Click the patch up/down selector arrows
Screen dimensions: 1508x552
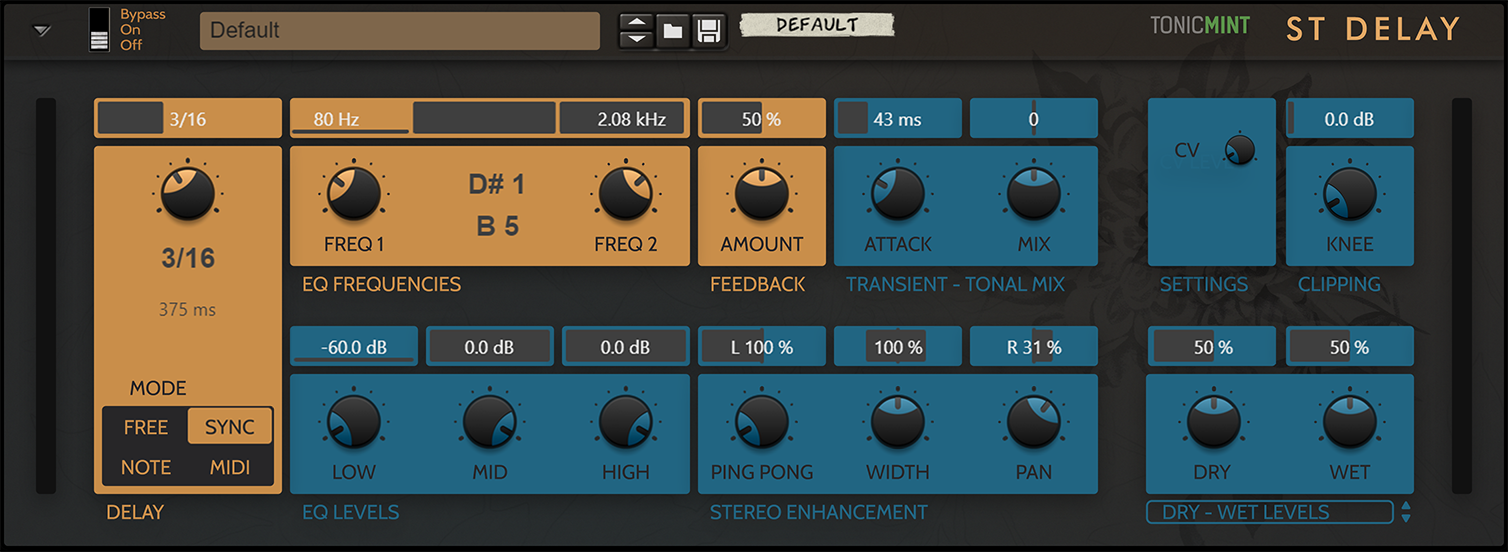pos(636,31)
